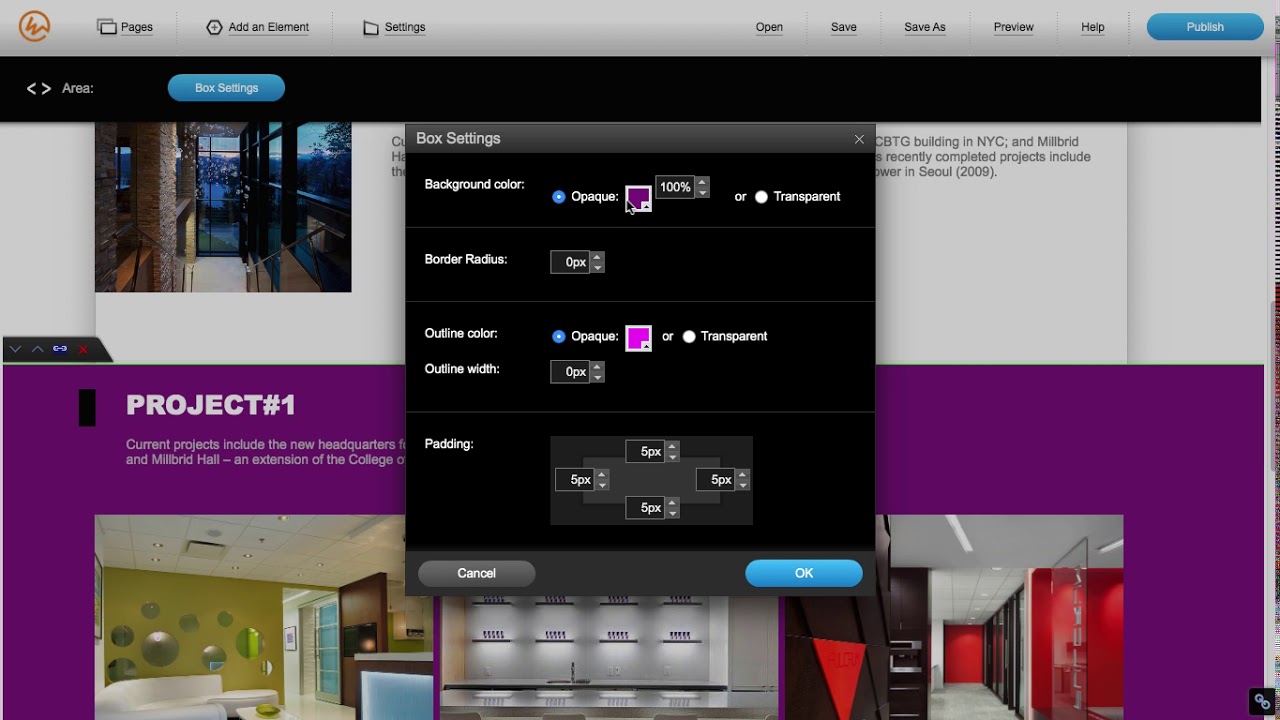The height and width of the screenshot is (720, 1280).
Task: Click Open in top bar
Action: pyautogui.click(x=769, y=27)
